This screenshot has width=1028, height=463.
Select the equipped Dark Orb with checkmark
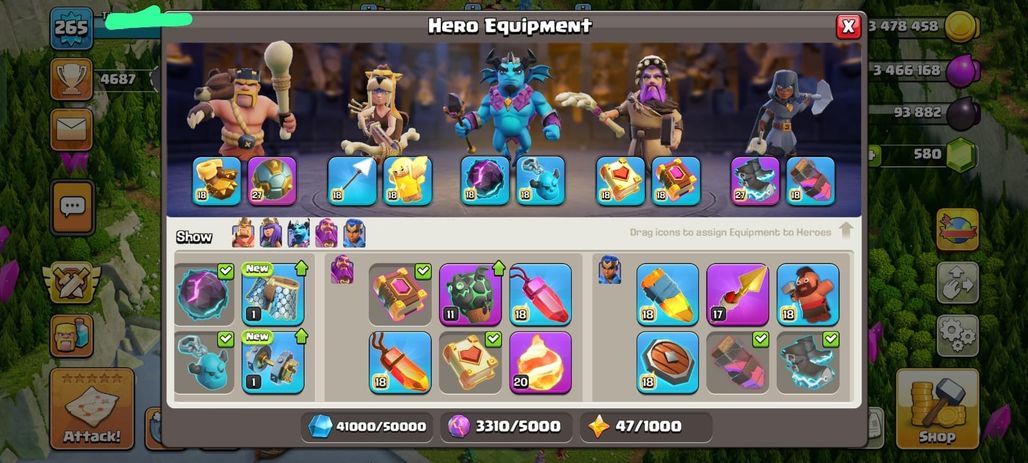205,294
